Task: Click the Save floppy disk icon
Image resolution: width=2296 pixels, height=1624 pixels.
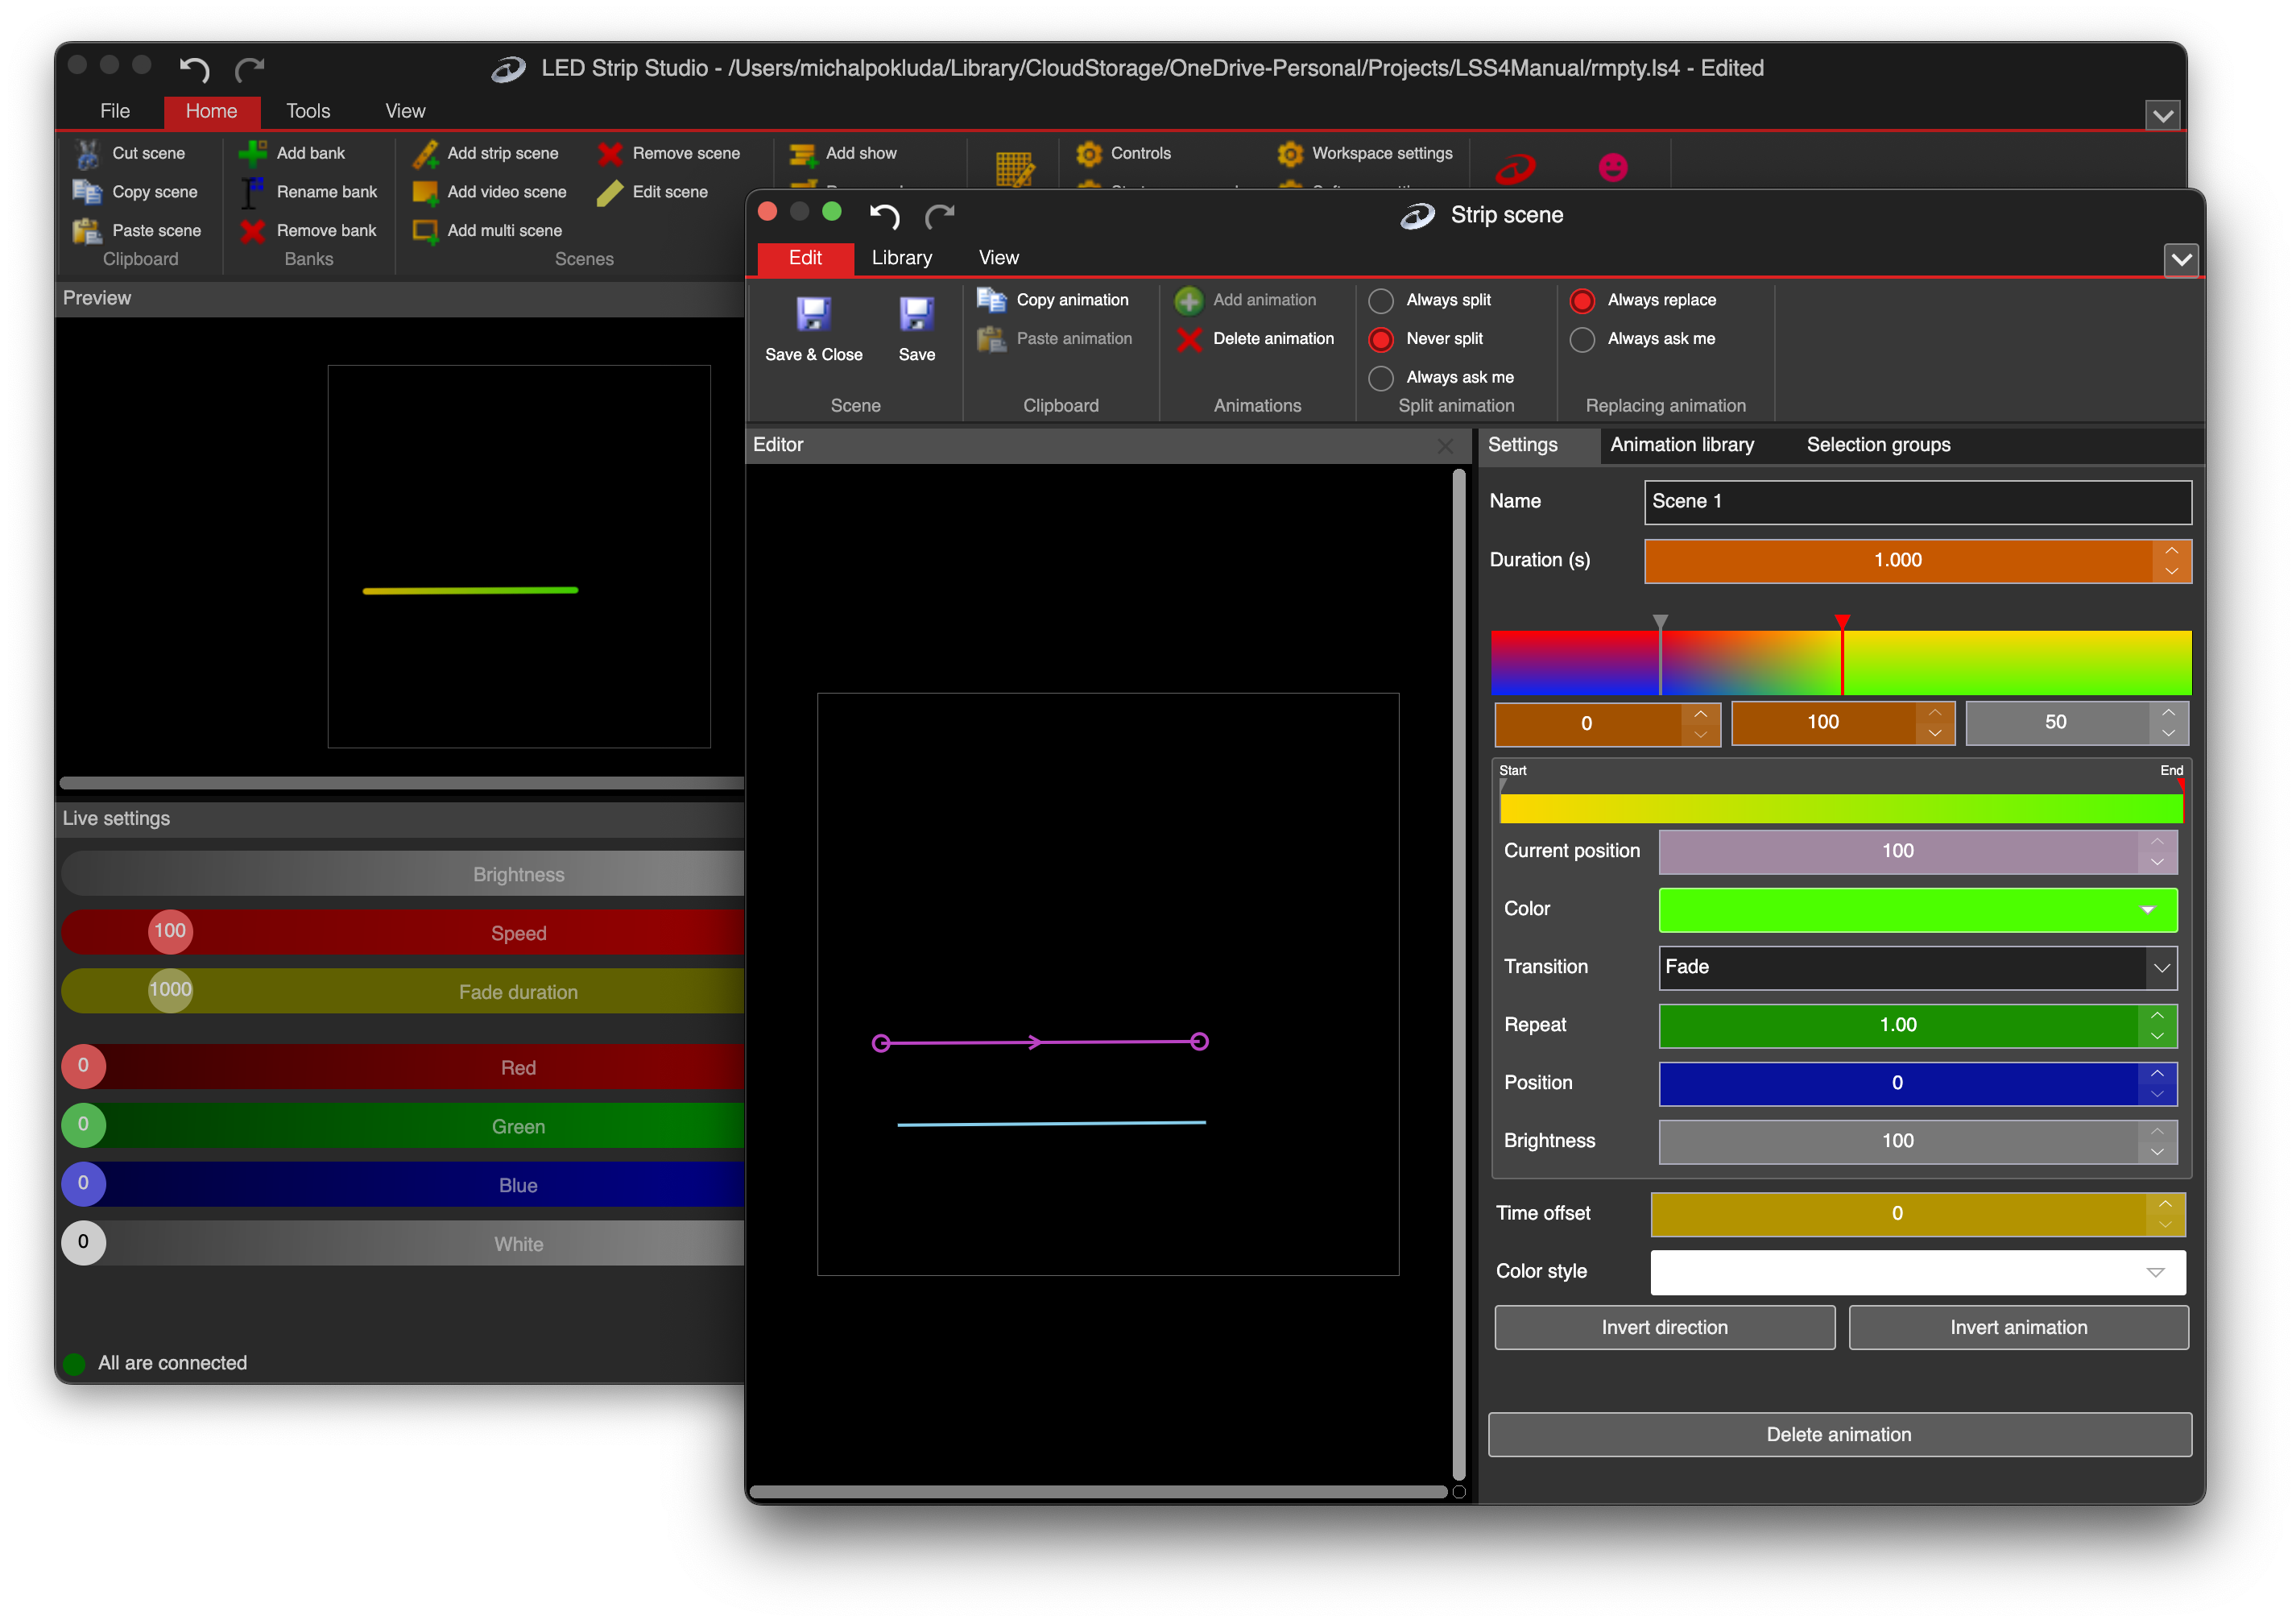Action: [x=917, y=315]
